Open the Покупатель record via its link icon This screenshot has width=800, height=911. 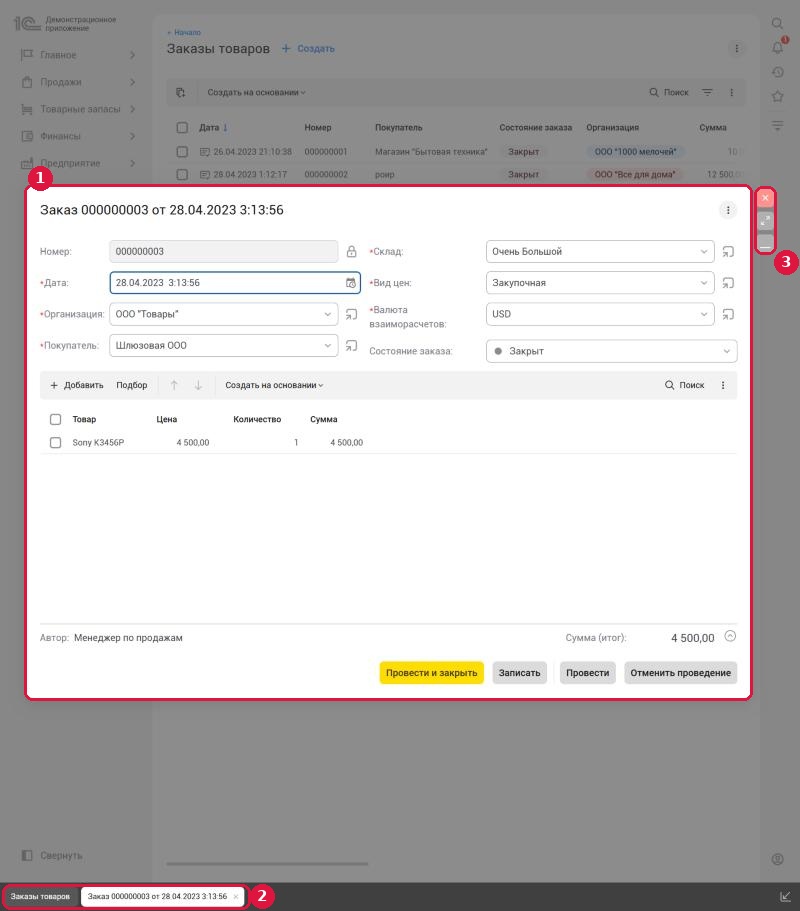pos(351,346)
